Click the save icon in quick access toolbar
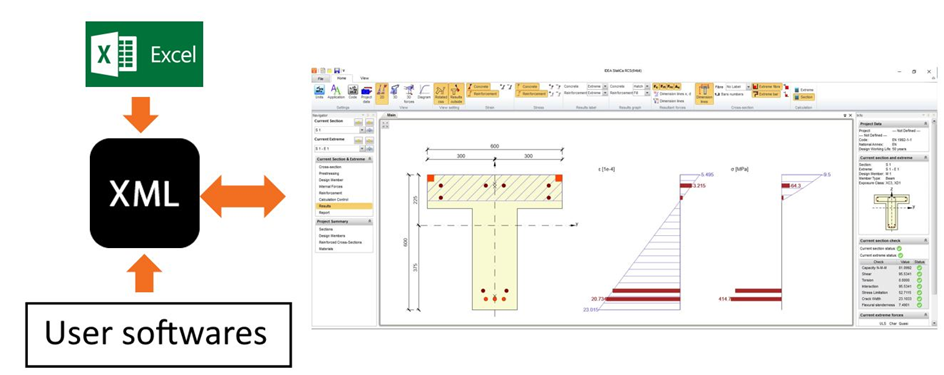The height and width of the screenshot is (375, 944). click(337, 71)
